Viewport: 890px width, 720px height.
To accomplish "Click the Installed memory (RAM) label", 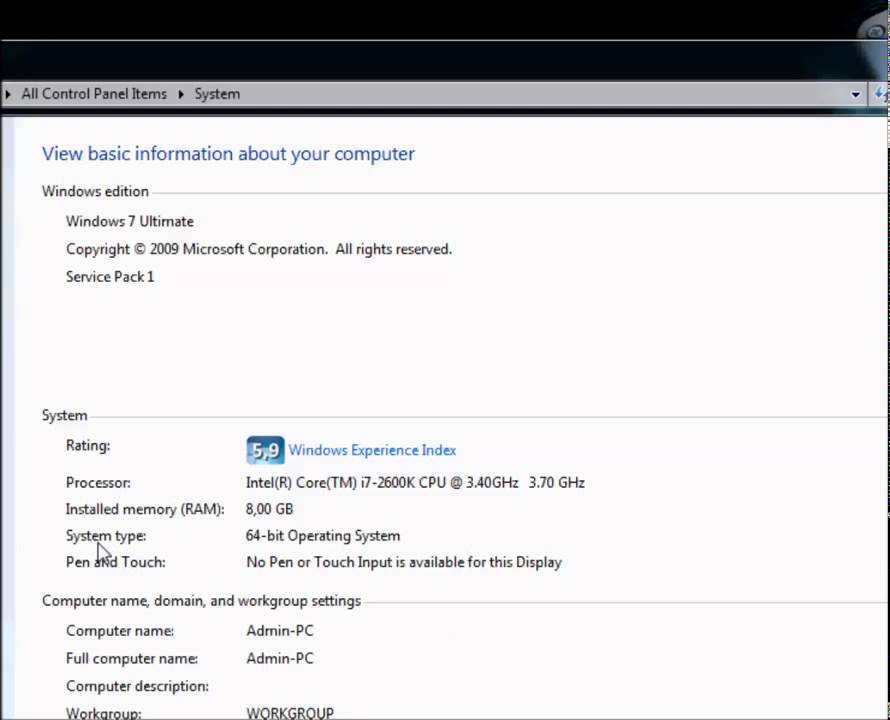I will pyautogui.click(x=145, y=509).
